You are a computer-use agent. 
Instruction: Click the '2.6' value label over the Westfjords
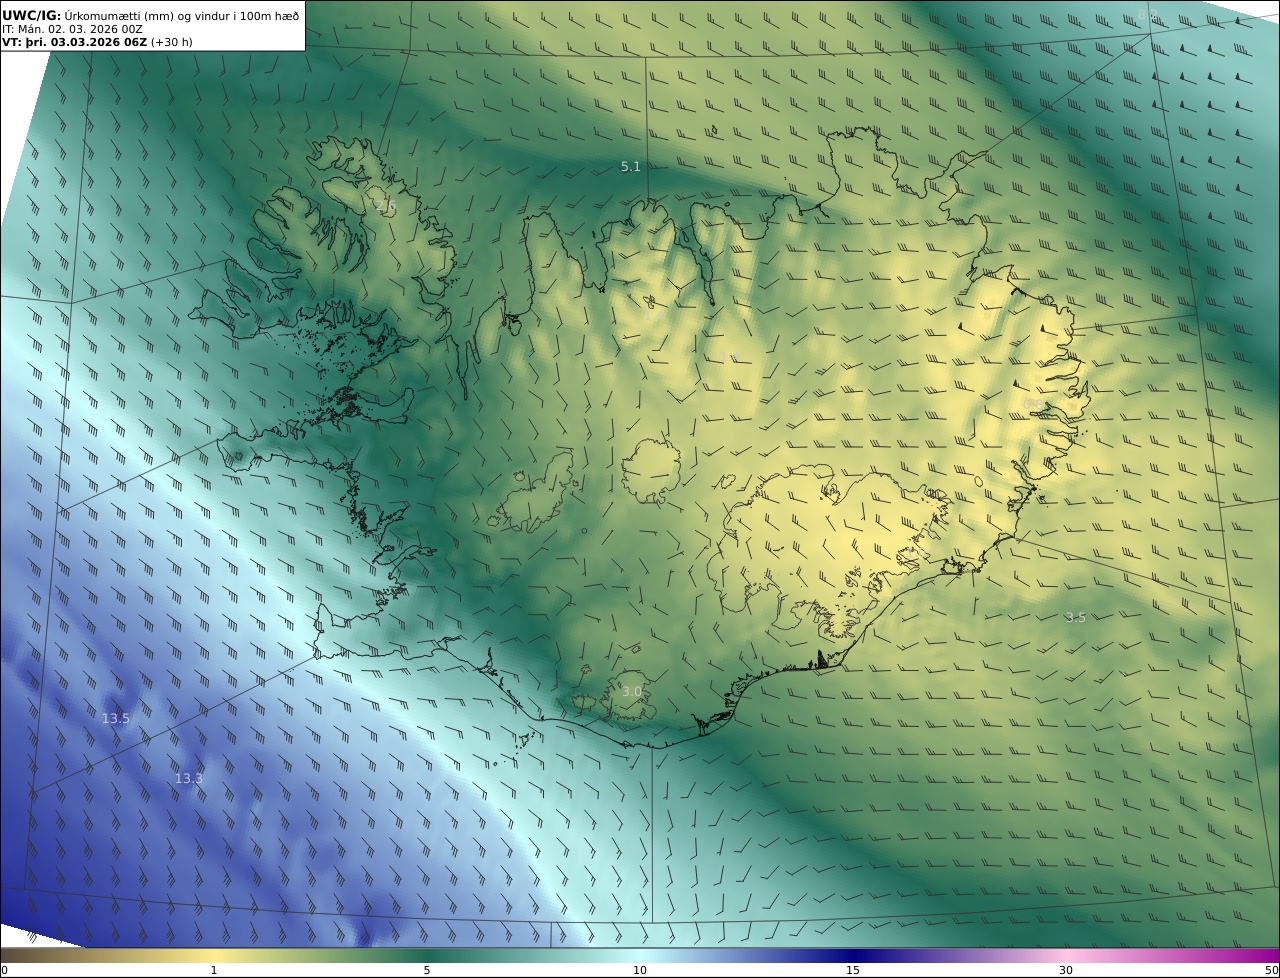pos(386,206)
